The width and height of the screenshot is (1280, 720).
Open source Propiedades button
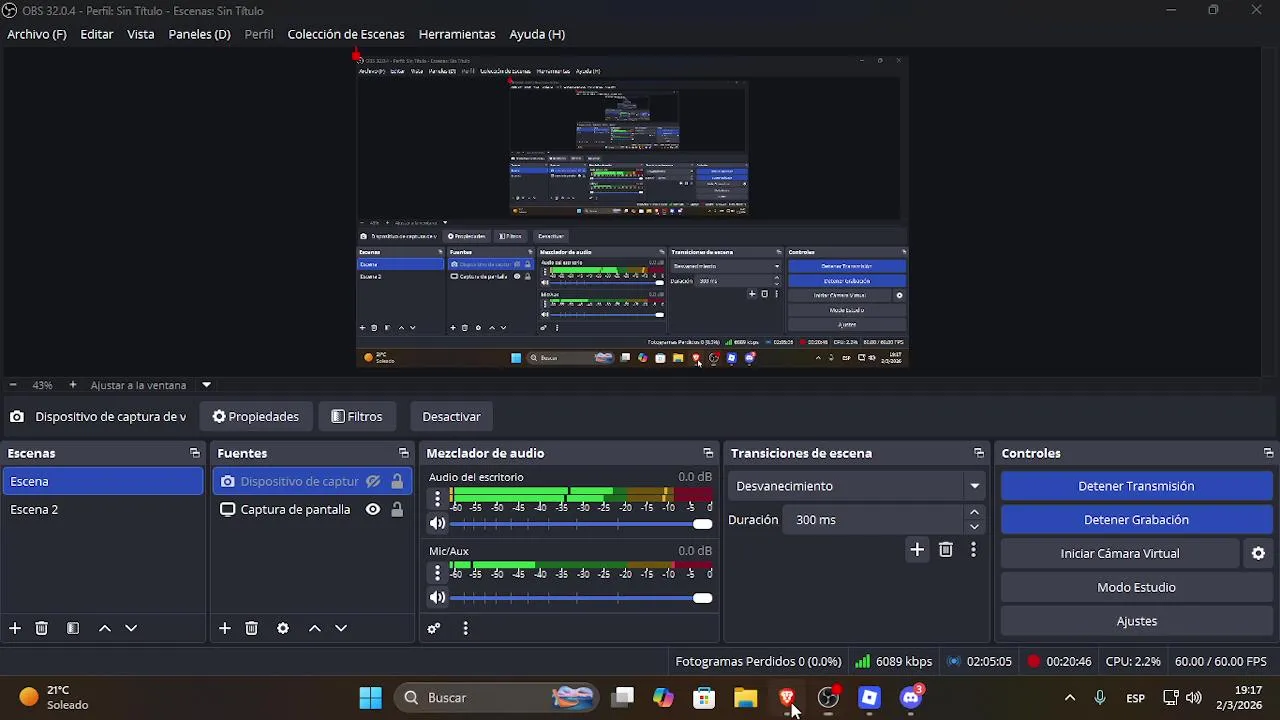pyautogui.click(x=256, y=417)
